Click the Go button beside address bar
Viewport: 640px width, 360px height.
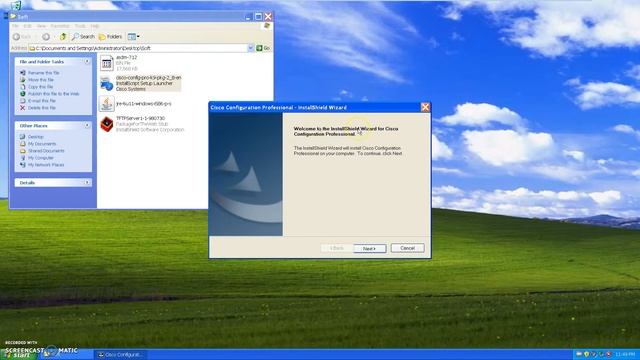point(263,48)
